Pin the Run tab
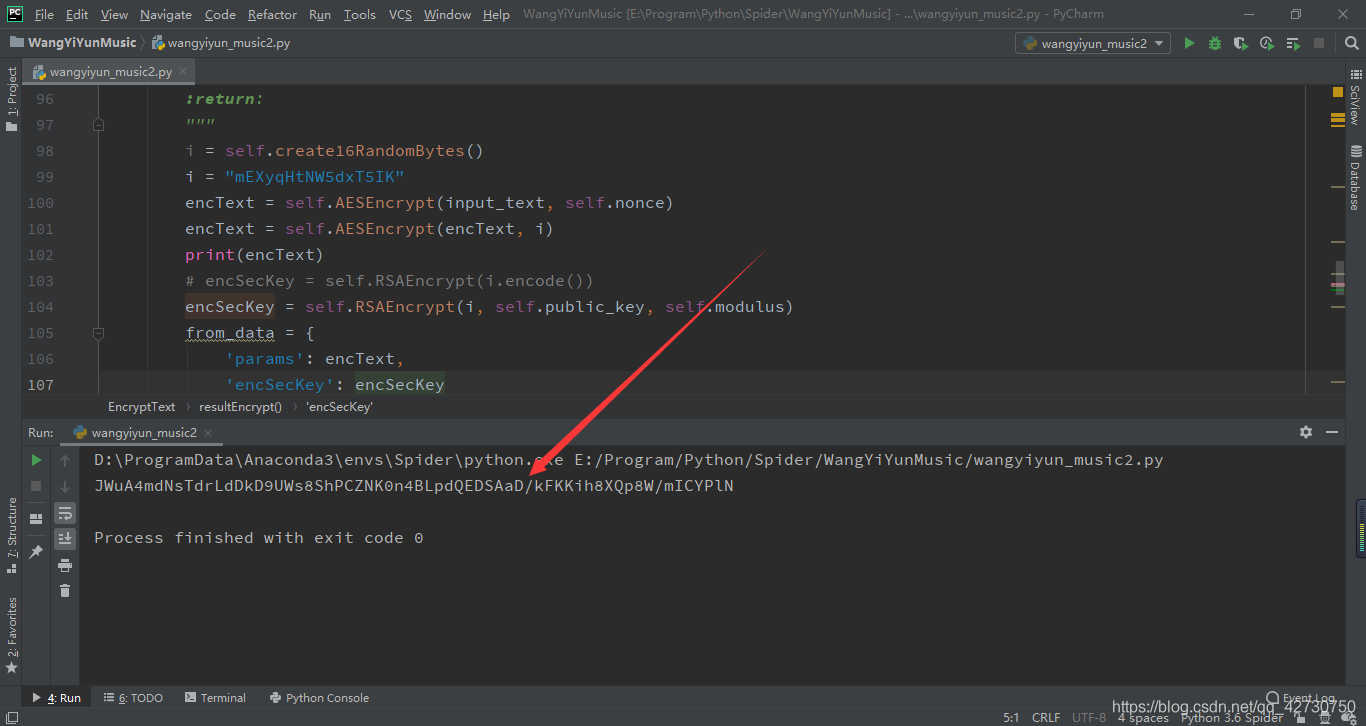1366x726 pixels. click(x=36, y=551)
